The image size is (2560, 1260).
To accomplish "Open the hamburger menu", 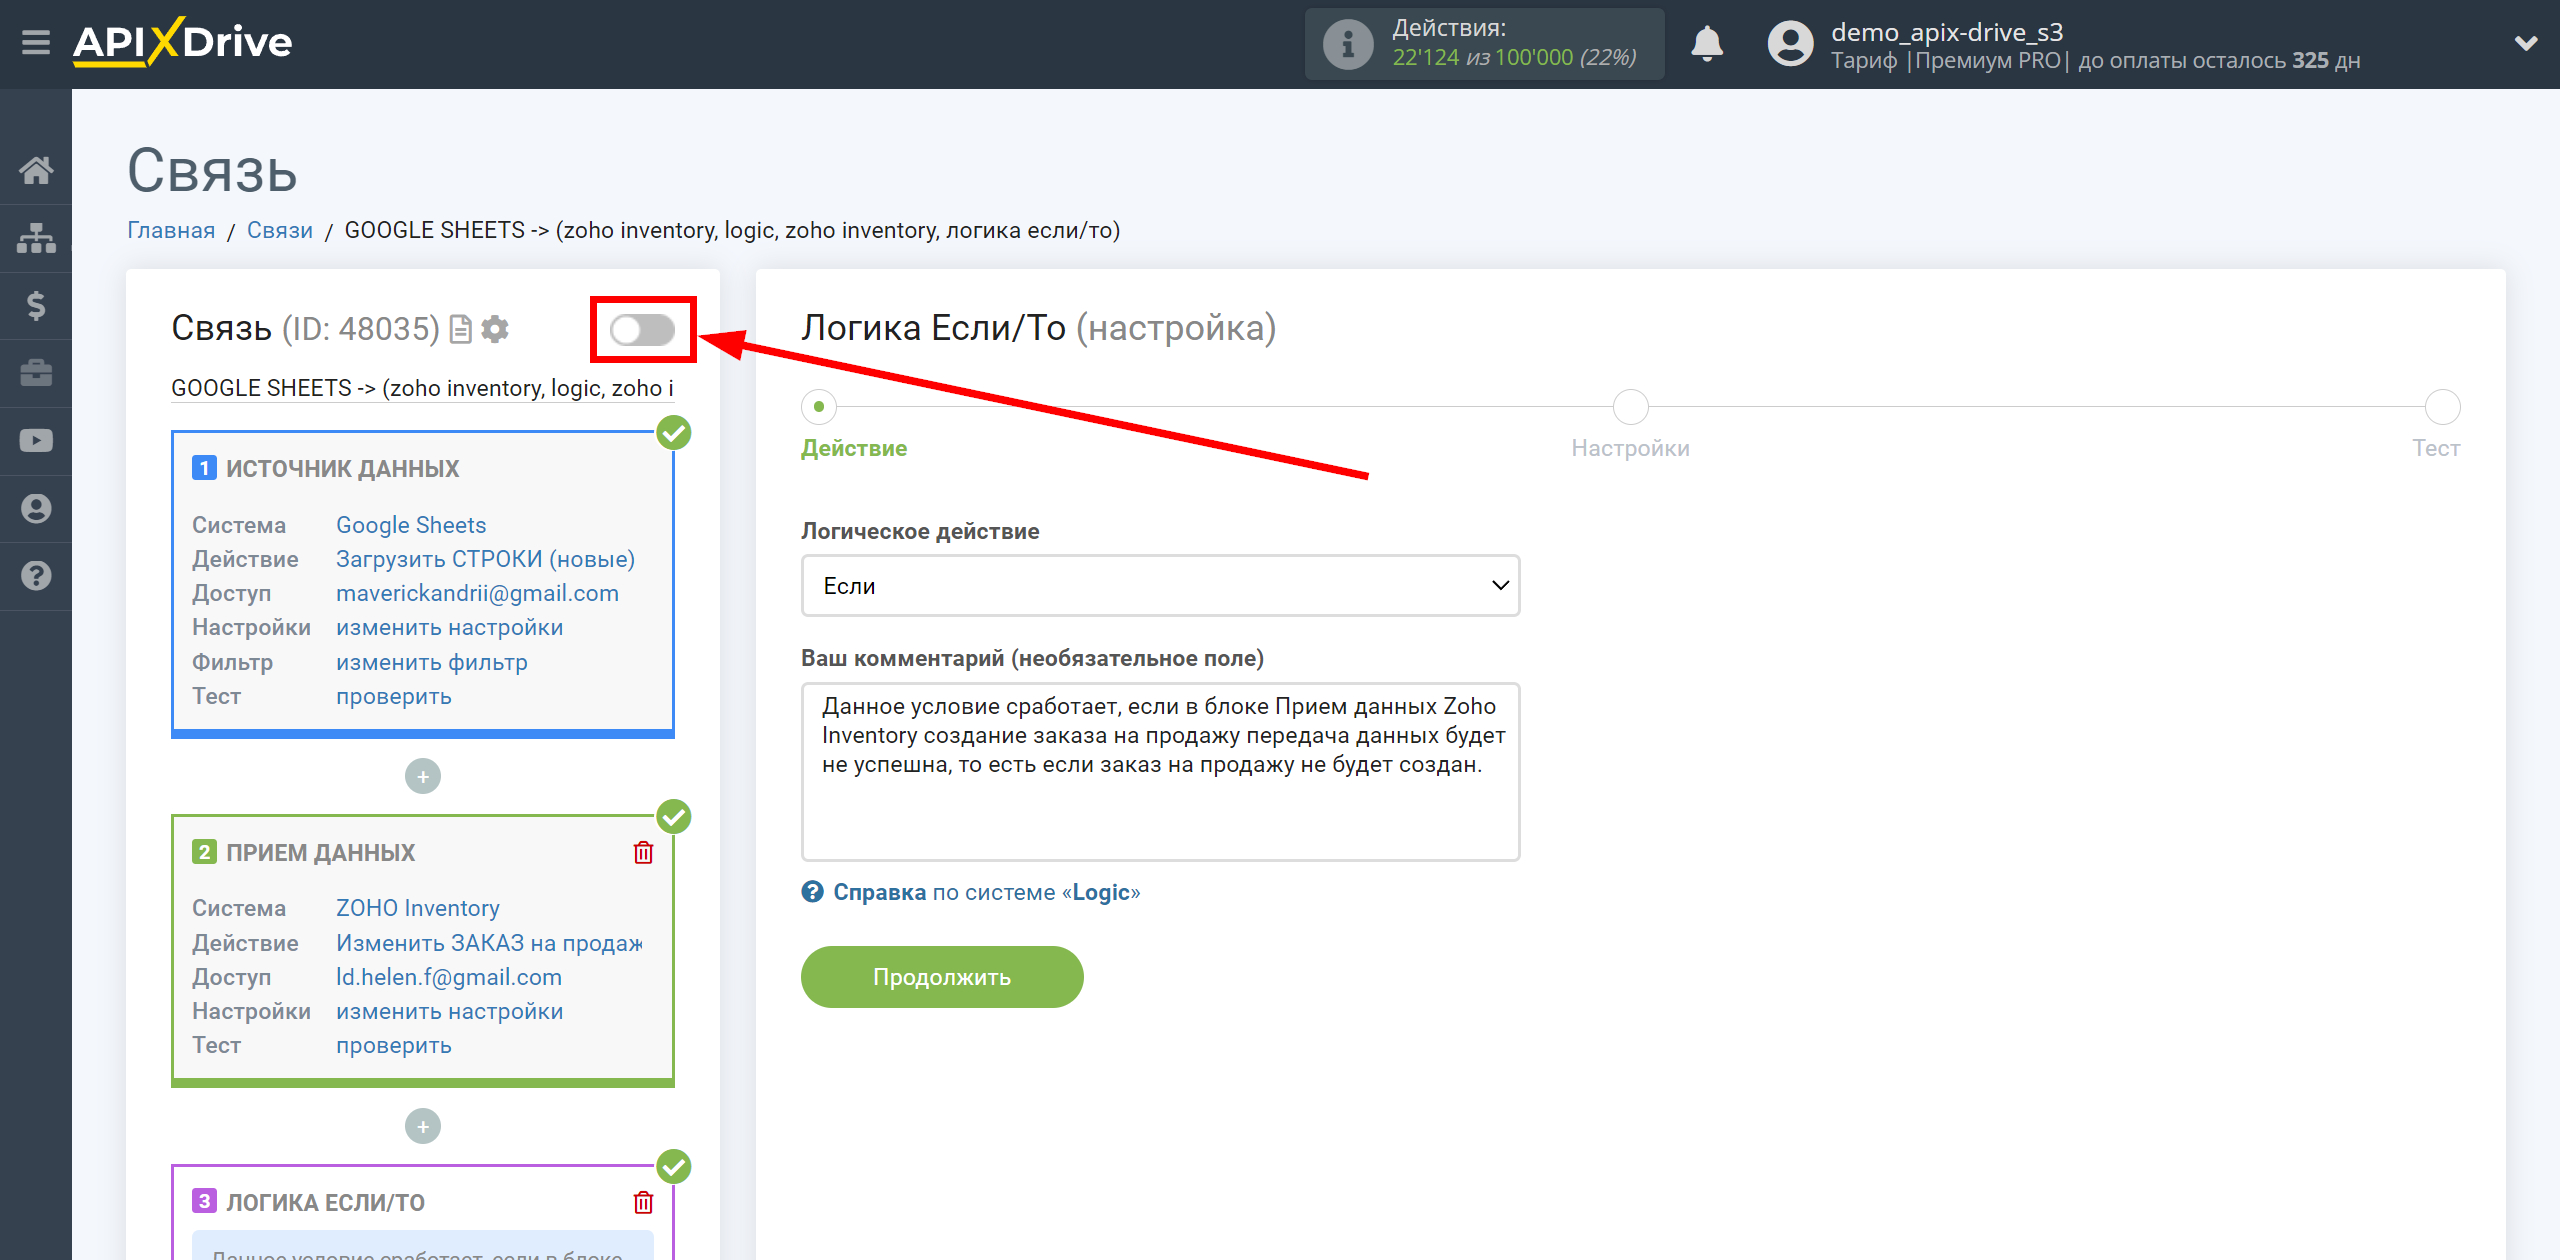I will 36,43.
